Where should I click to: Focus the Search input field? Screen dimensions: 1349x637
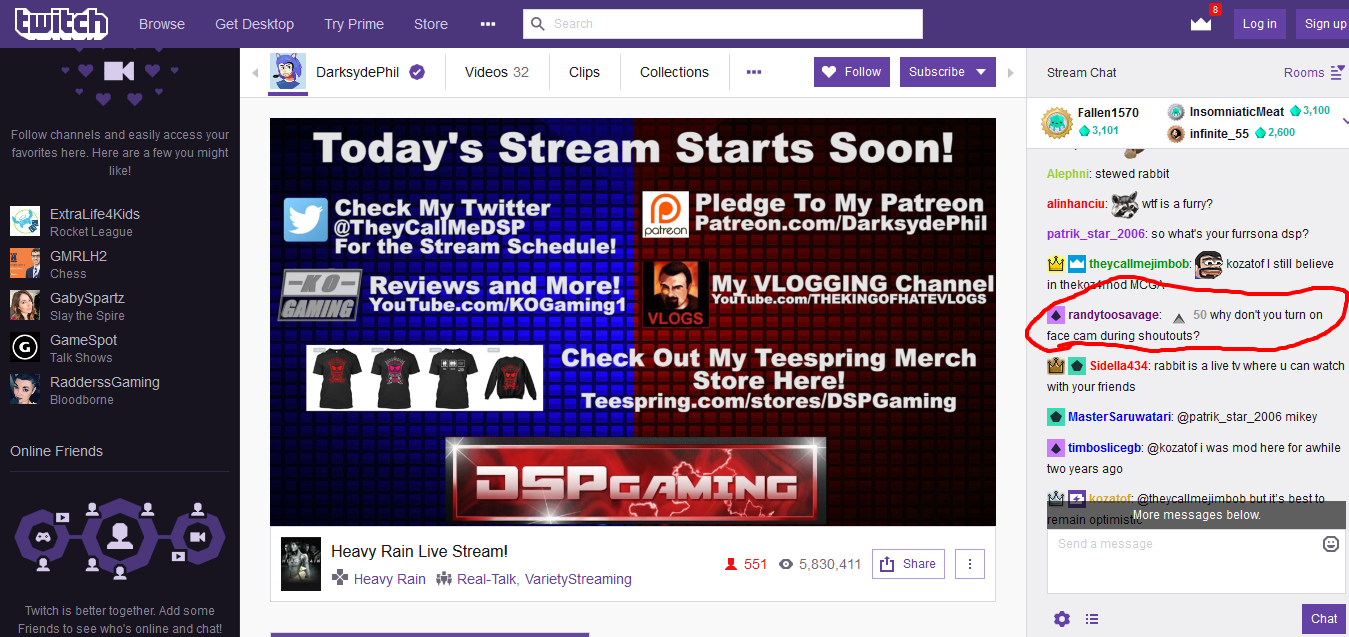point(722,24)
